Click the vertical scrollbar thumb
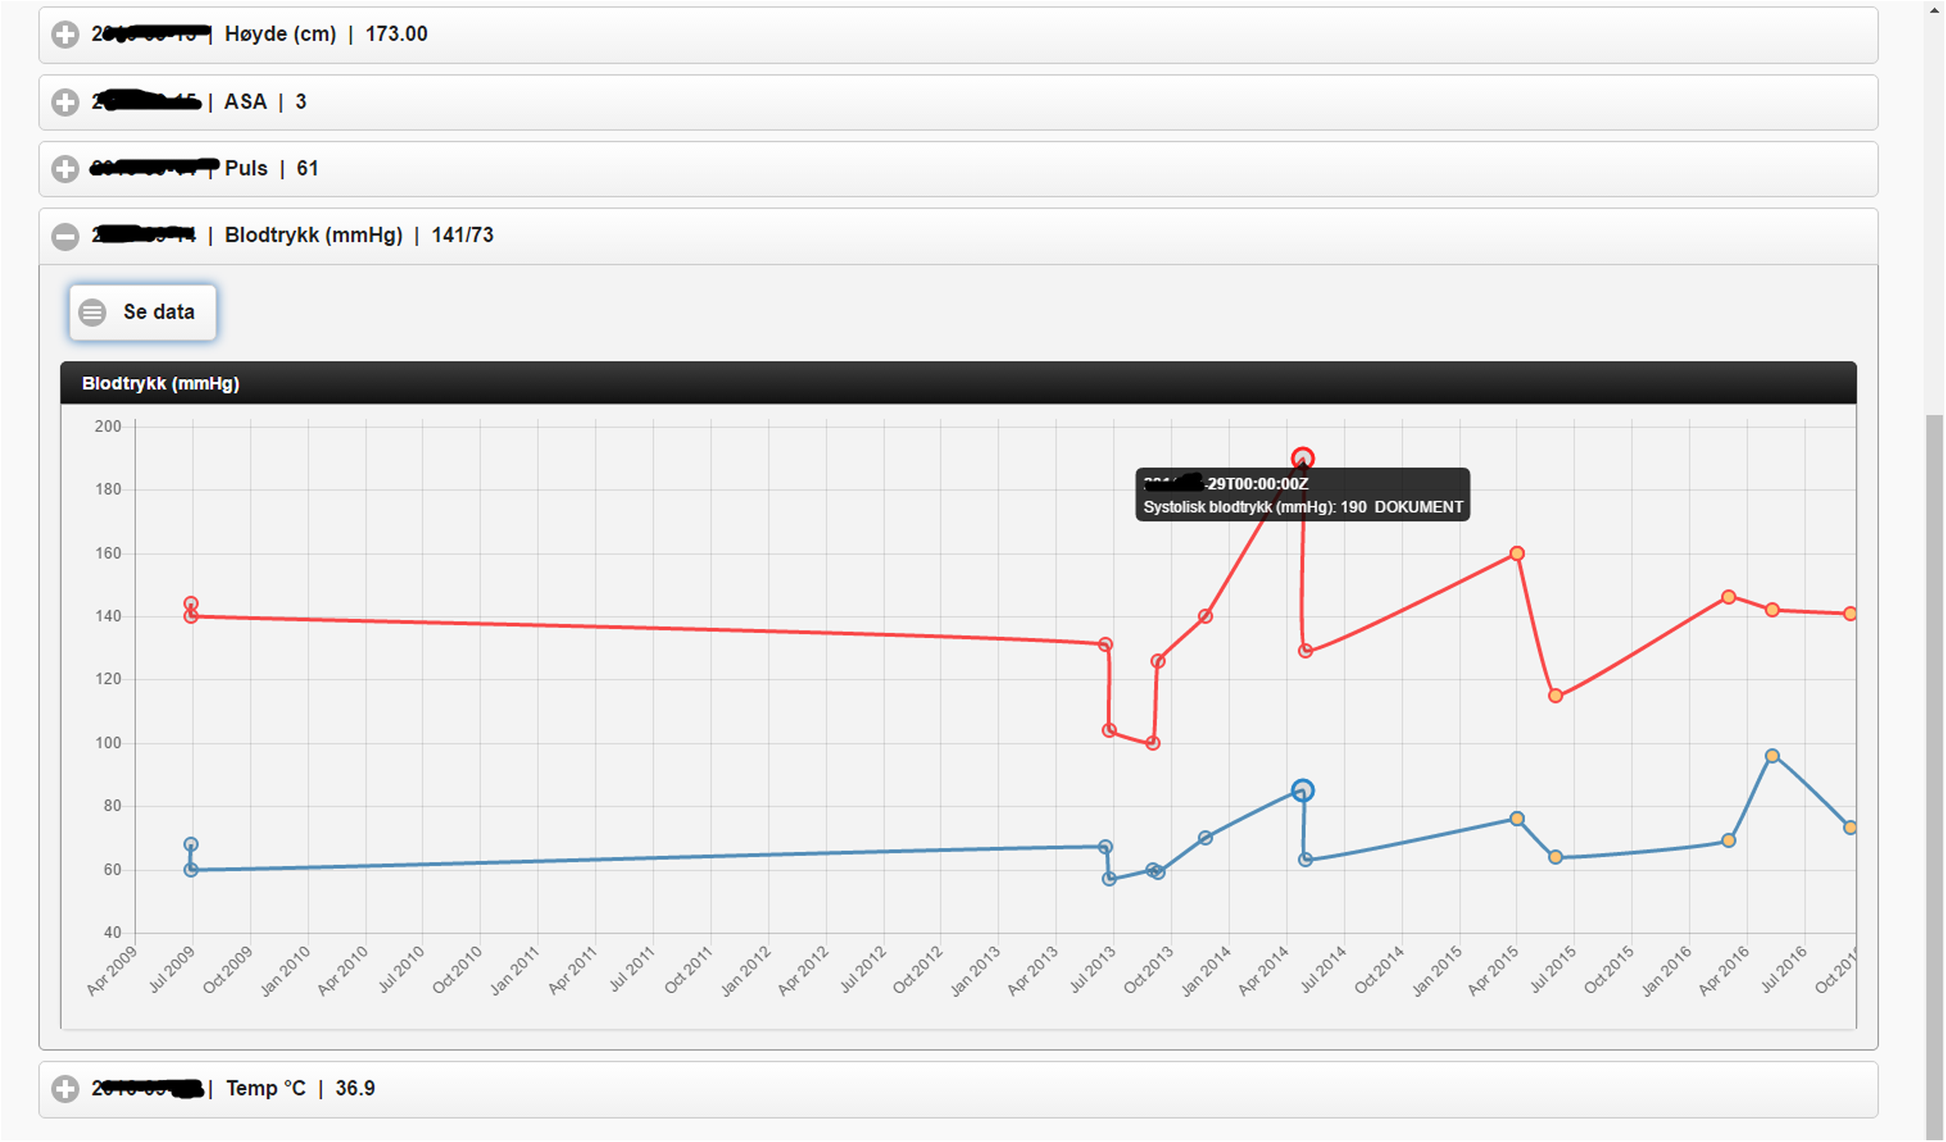Screen dimensions: 1946x1142 [1935, 775]
